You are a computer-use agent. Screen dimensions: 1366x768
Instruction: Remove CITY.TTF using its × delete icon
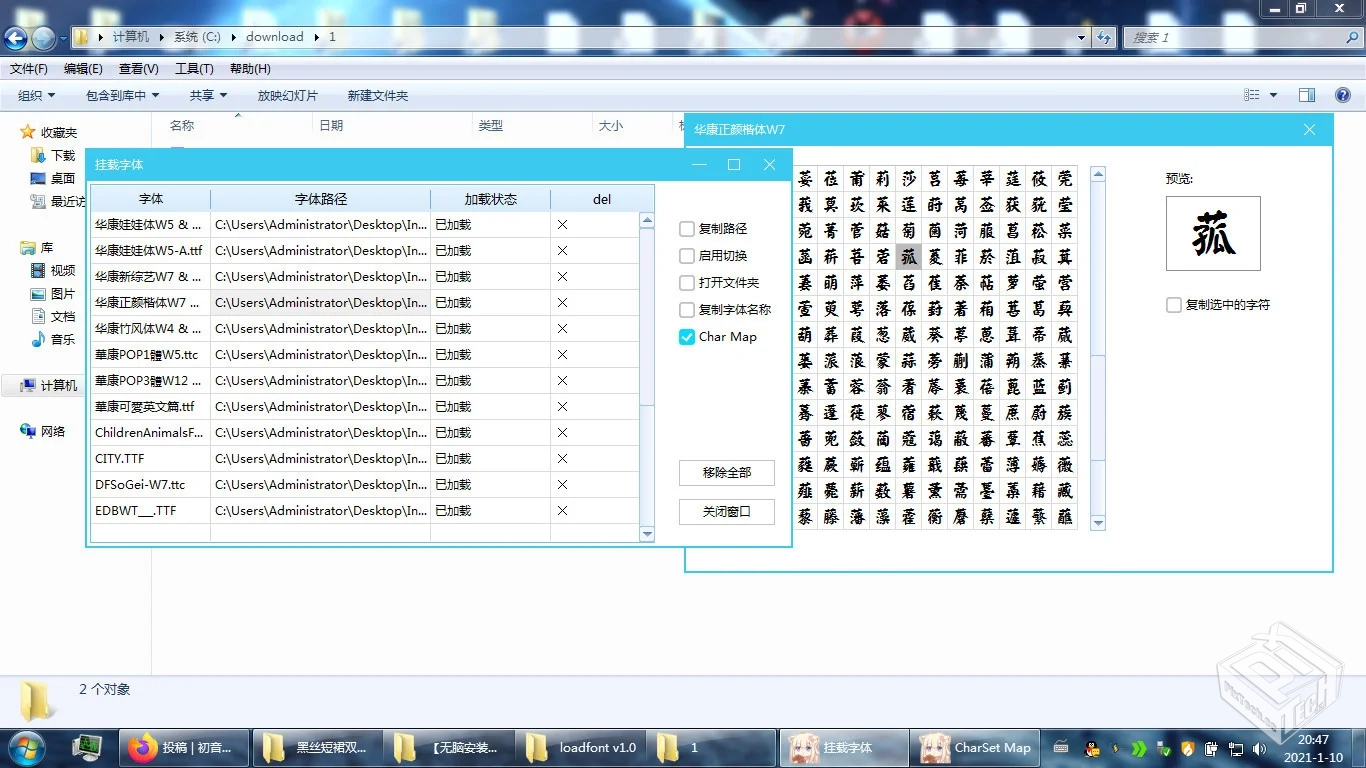click(561, 458)
